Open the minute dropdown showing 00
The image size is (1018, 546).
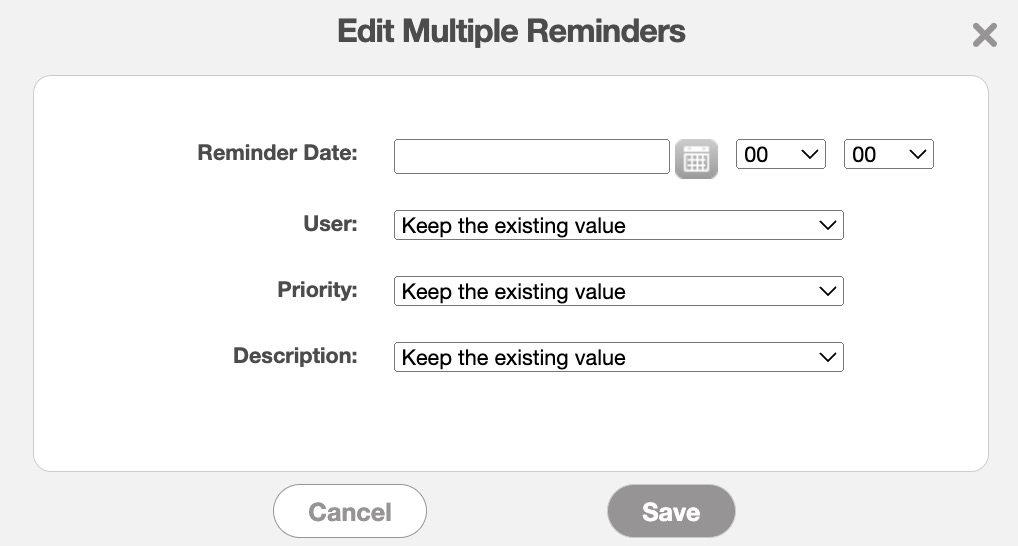[x=888, y=155]
